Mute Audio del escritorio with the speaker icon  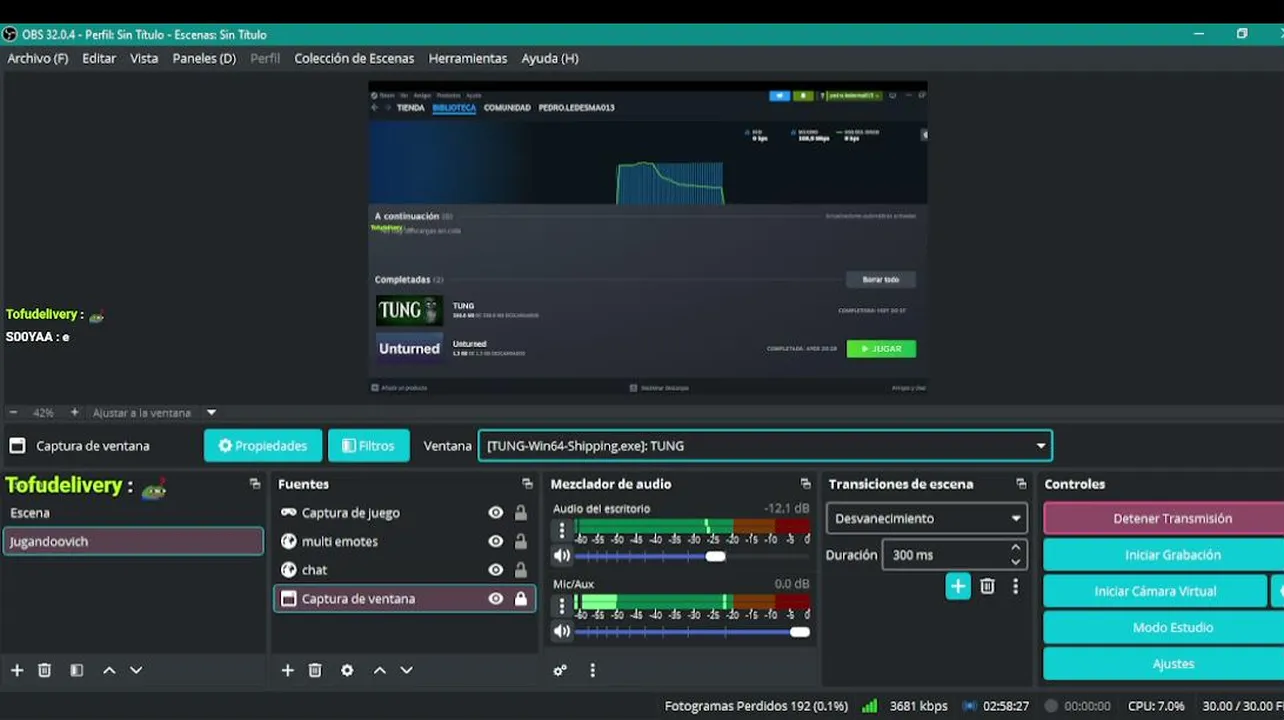[562, 556]
